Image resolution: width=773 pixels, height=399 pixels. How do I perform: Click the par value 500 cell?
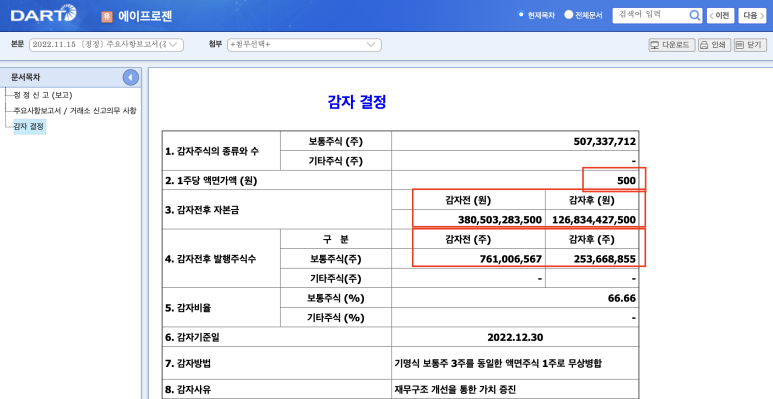pyautogui.click(x=626, y=181)
